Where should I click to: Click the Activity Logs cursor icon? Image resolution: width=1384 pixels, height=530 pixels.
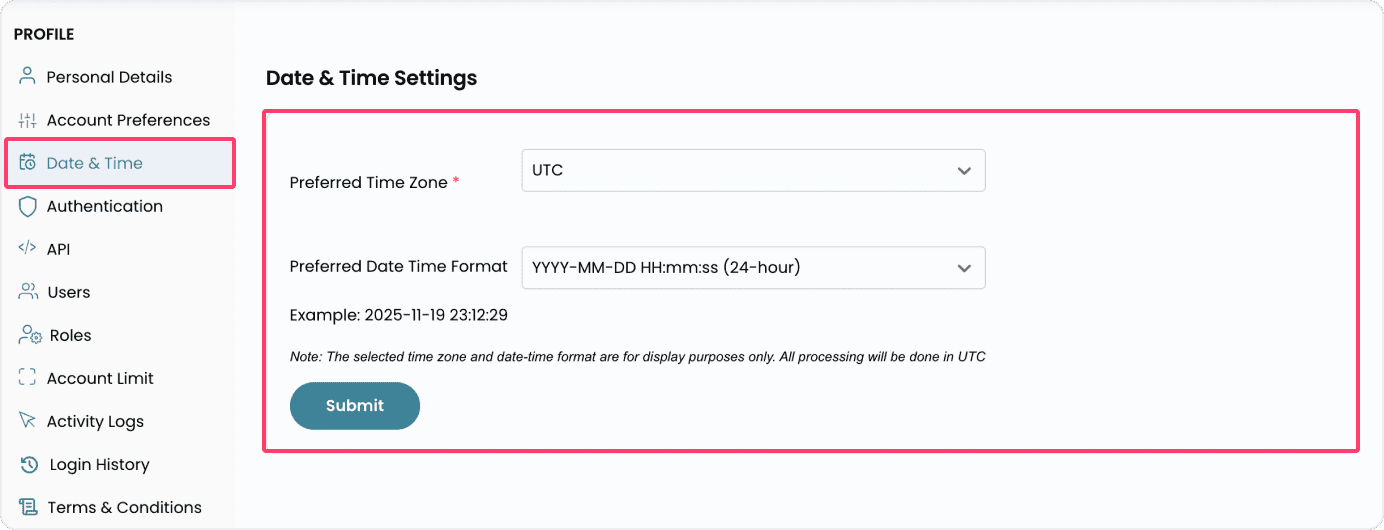(x=27, y=421)
